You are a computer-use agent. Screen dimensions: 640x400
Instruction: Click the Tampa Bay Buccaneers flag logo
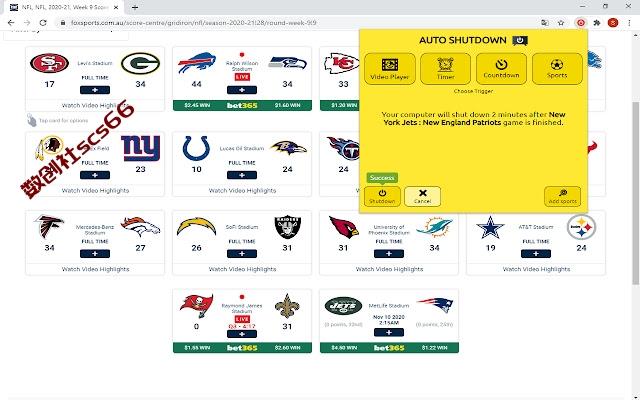197,305
